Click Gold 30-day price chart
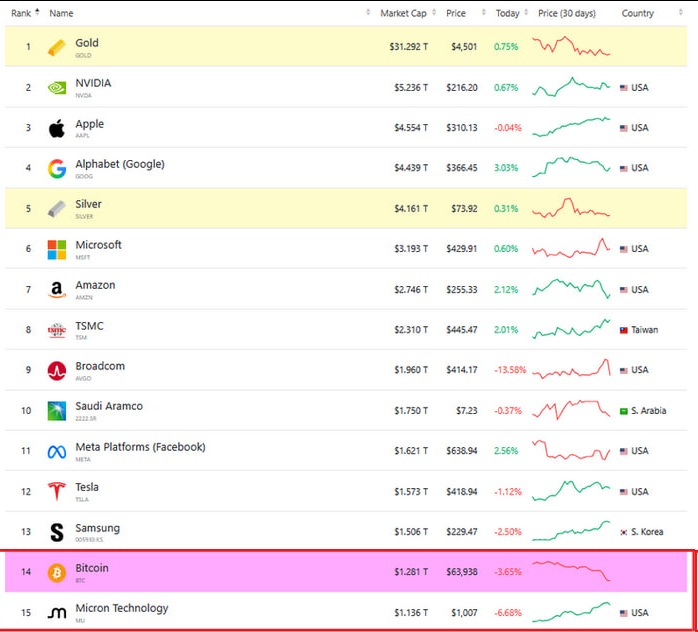 pyautogui.click(x=571, y=46)
